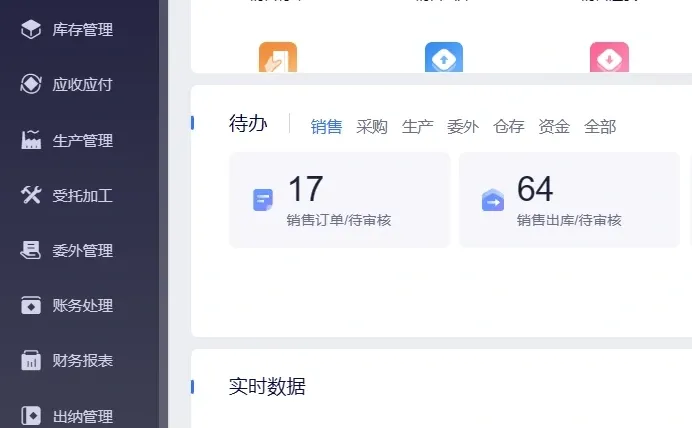The width and height of the screenshot is (692, 428).
Task: Click the 应收应付 icon in sidebar
Action: tap(31, 84)
